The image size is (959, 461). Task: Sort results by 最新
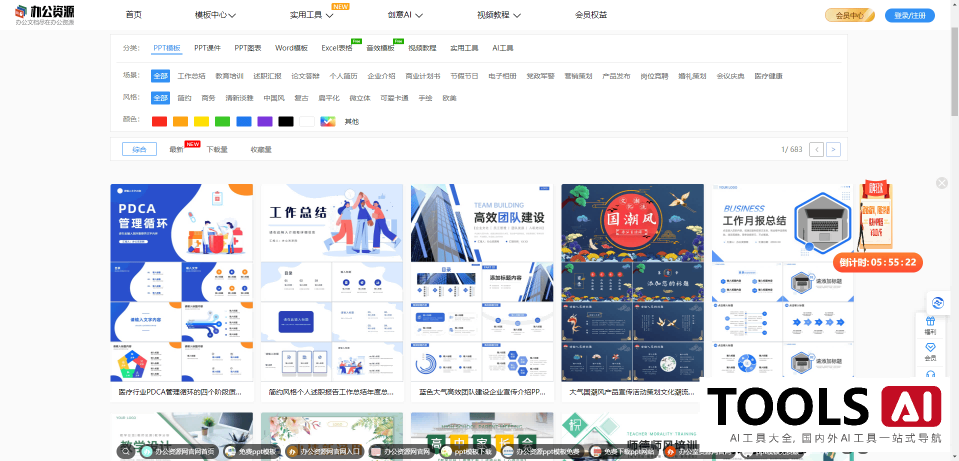[177, 149]
